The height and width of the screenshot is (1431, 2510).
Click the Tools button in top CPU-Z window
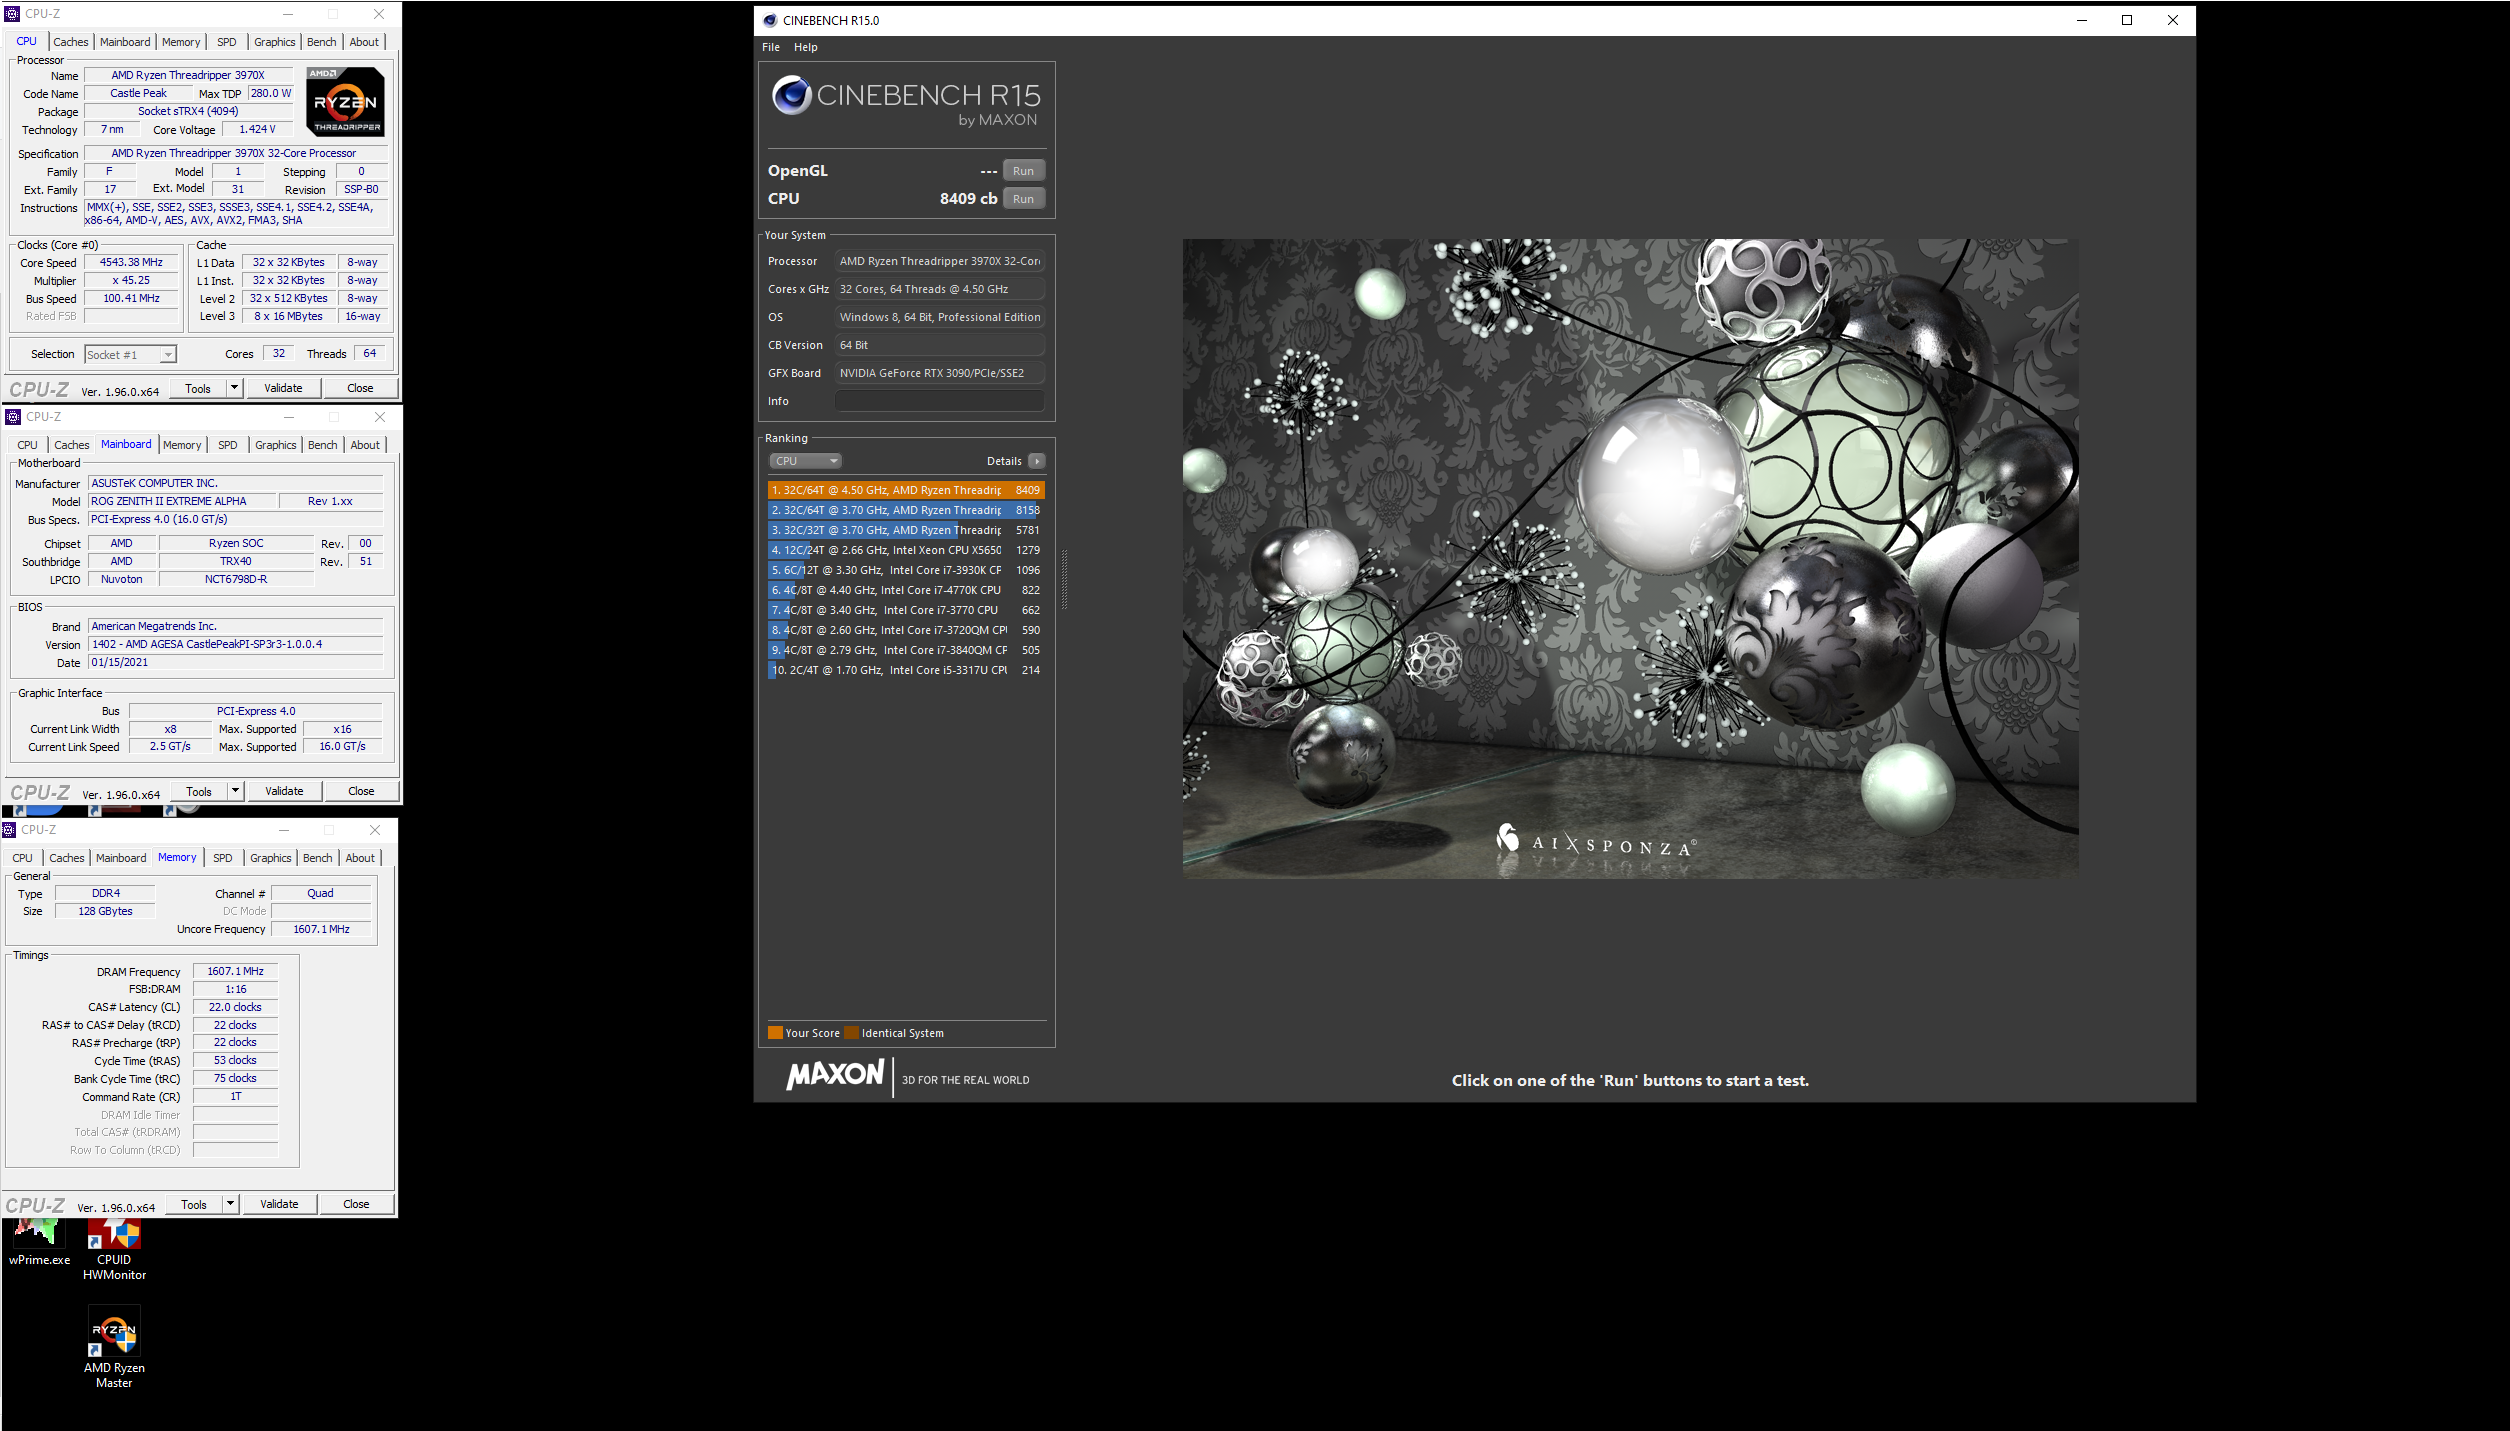[x=198, y=388]
